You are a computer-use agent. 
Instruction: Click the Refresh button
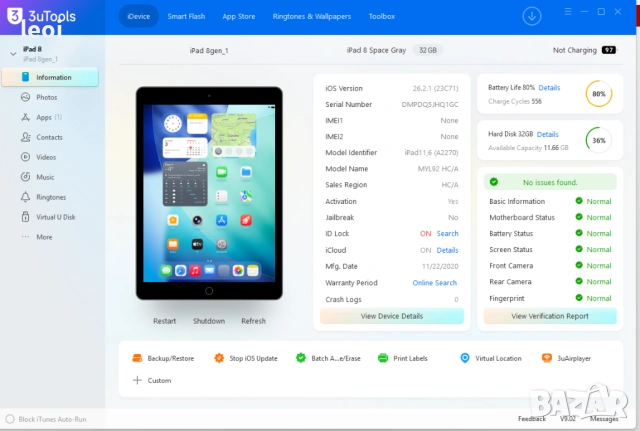point(253,321)
